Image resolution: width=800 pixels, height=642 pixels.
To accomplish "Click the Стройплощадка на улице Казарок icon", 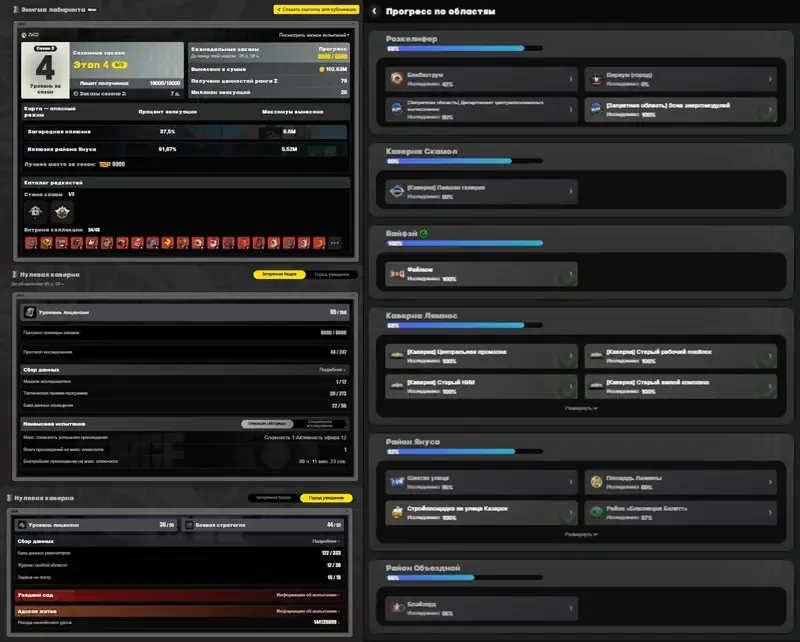I will [397, 512].
